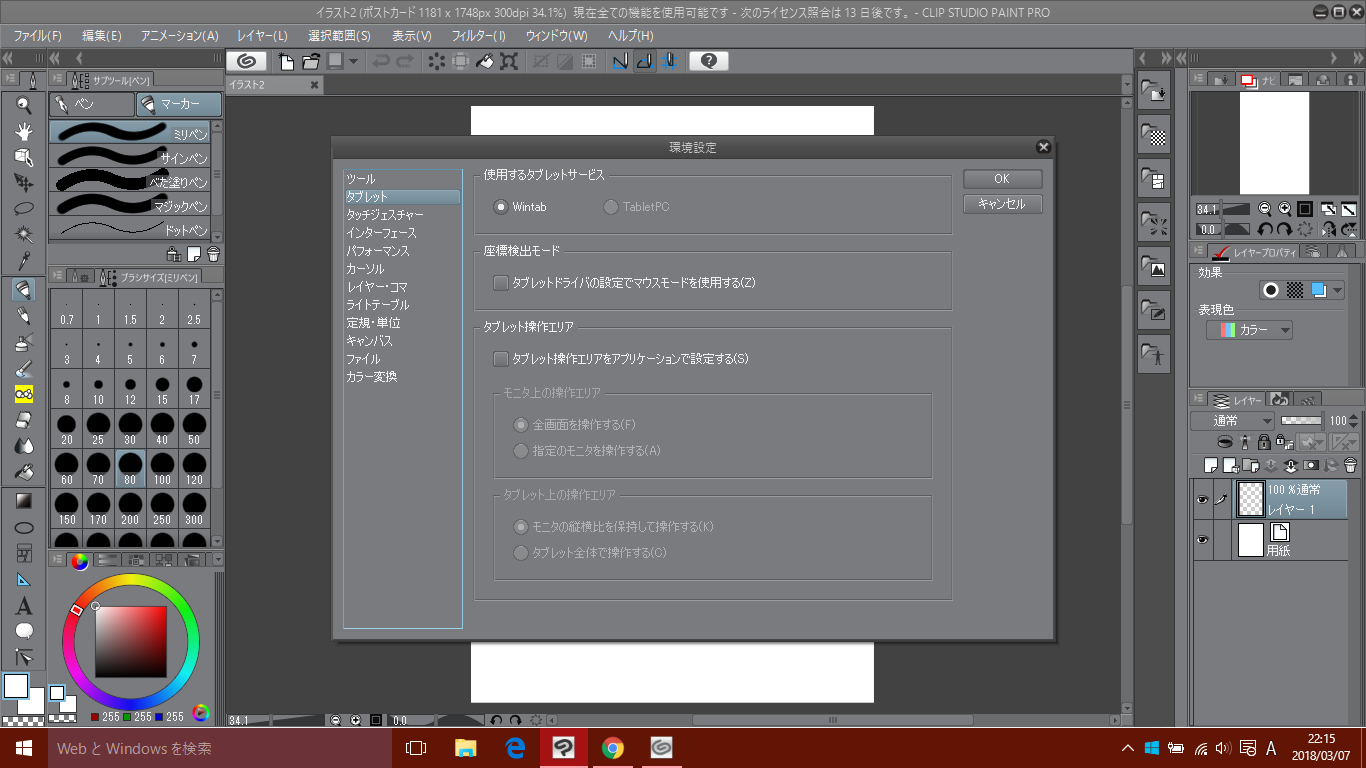Select the eyedropper tool
The image size is (1366, 768).
(x=24, y=262)
